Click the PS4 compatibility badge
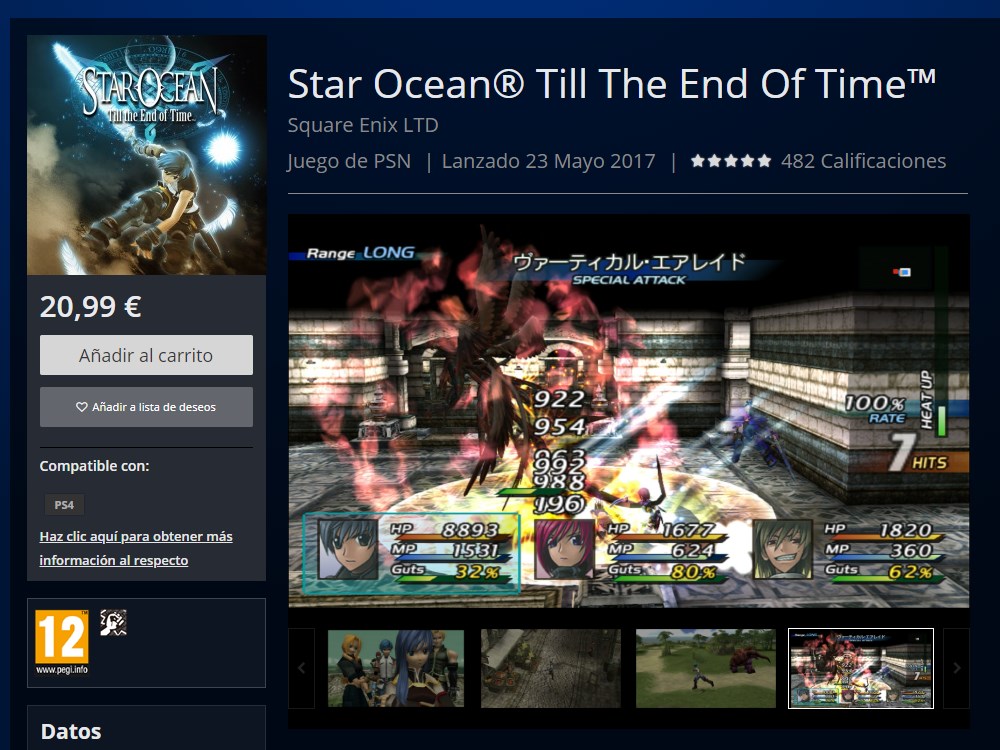The image size is (1000, 750). (64, 505)
